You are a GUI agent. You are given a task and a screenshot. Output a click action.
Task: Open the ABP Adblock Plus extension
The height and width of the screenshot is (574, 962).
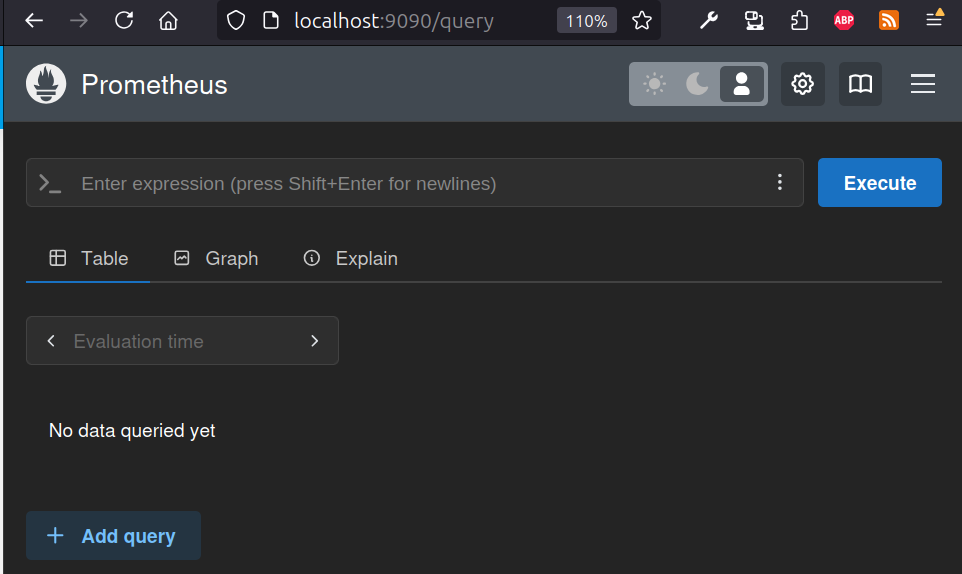(x=844, y=21)
